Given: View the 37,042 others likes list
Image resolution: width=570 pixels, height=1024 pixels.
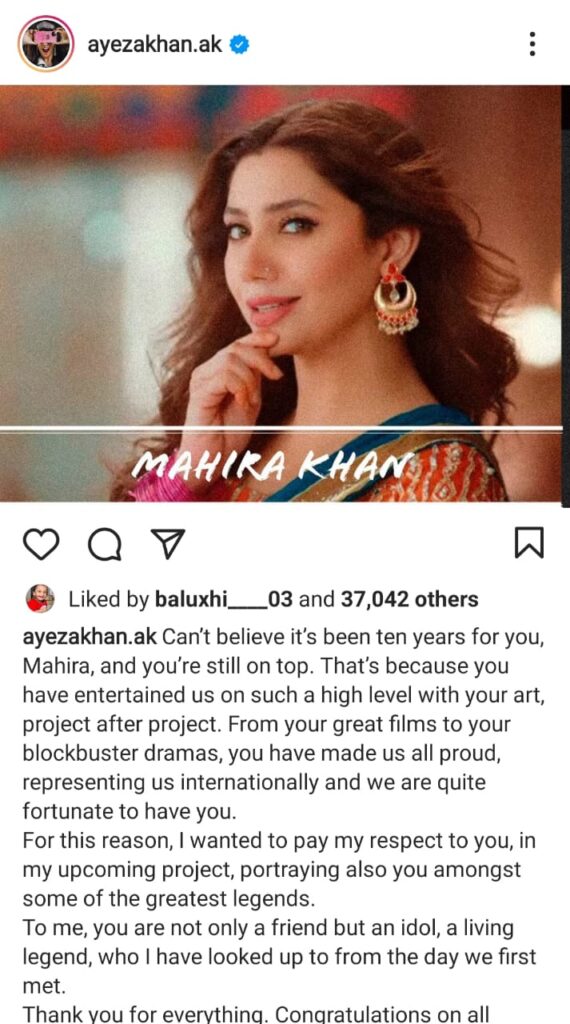Looking at the screenshot, I should [409, 599].
